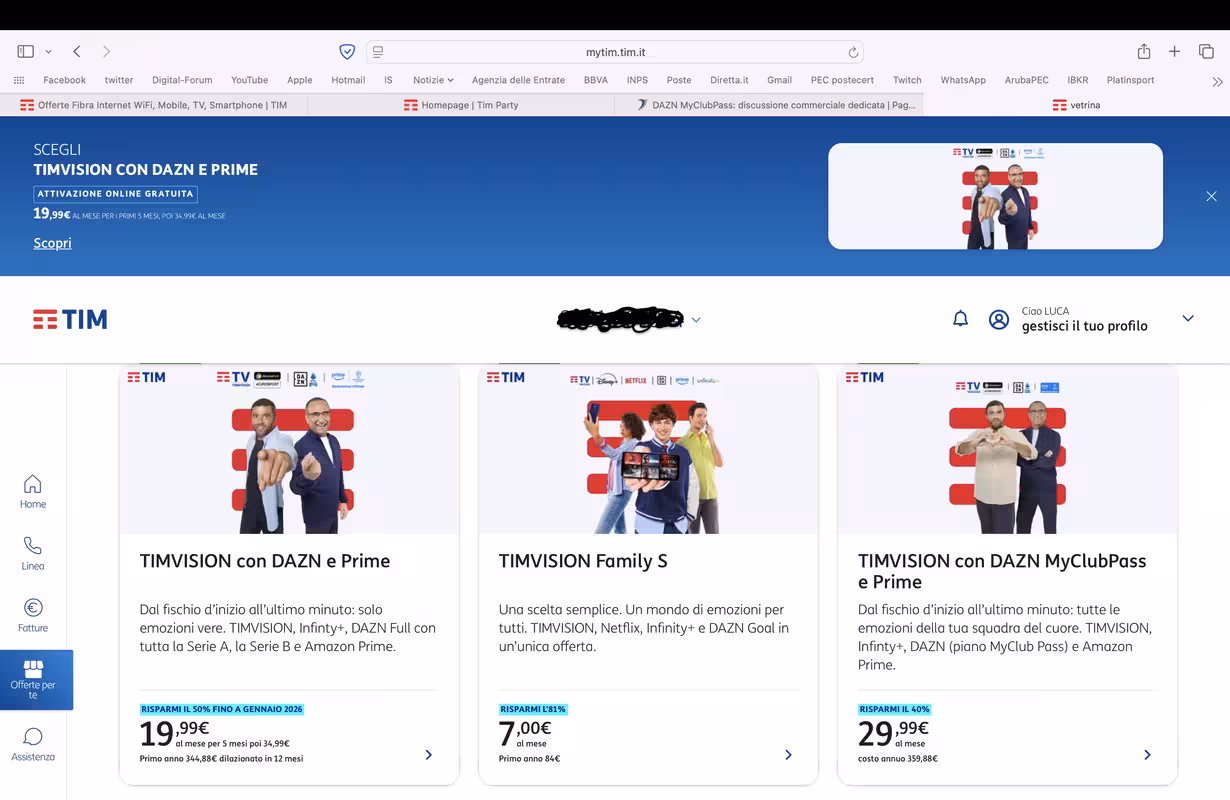Click TIMVISION con DAZN e Prime title
1230x800 pixels.
265,561
